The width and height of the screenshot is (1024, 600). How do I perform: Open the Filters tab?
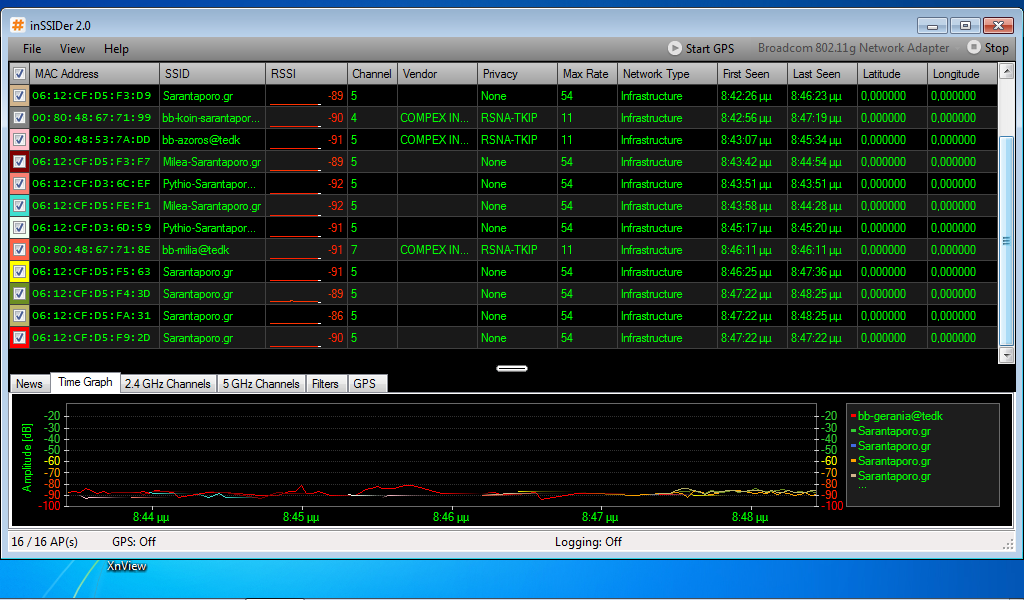coord(325,384)
